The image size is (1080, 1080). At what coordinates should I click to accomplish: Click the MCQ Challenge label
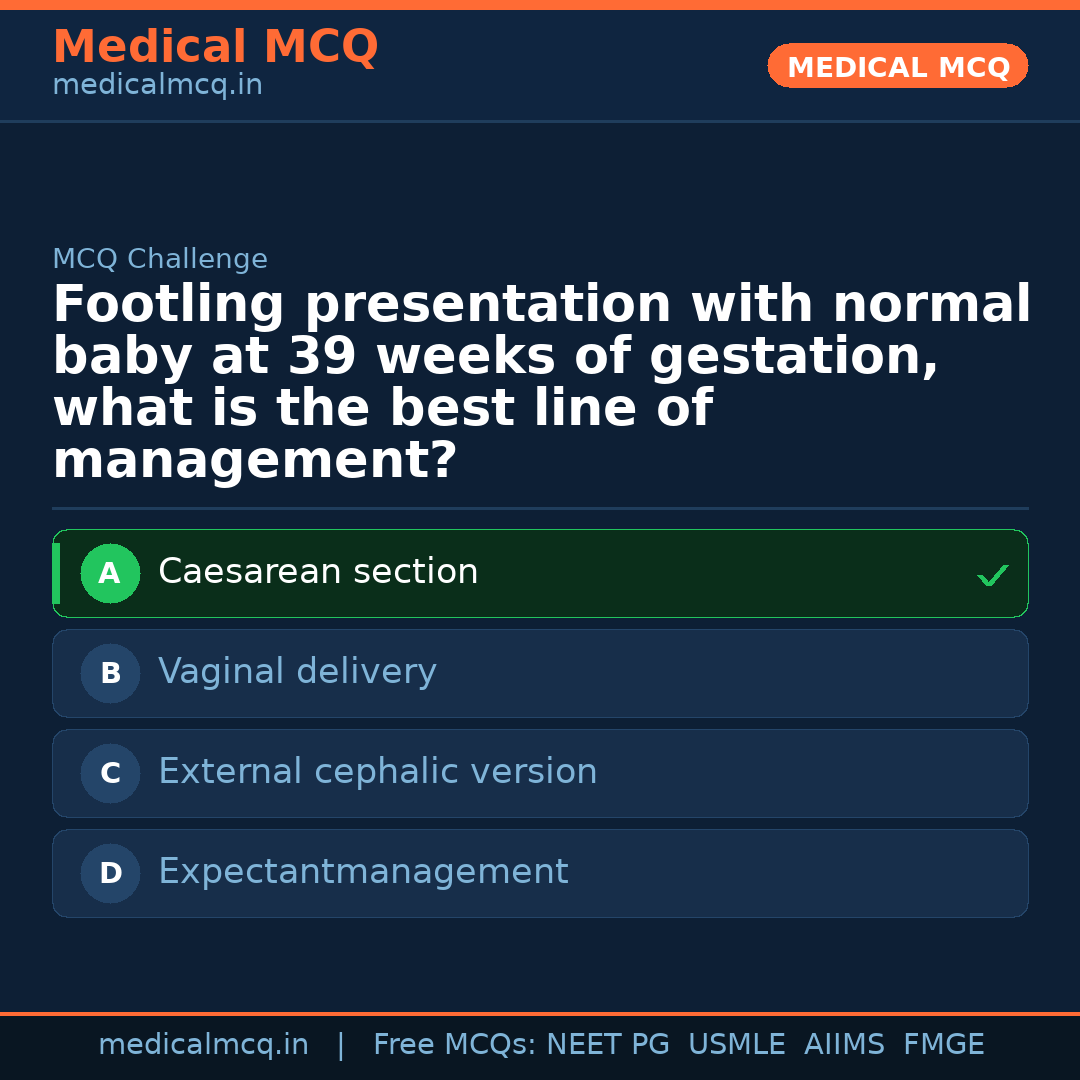point(160,260)
